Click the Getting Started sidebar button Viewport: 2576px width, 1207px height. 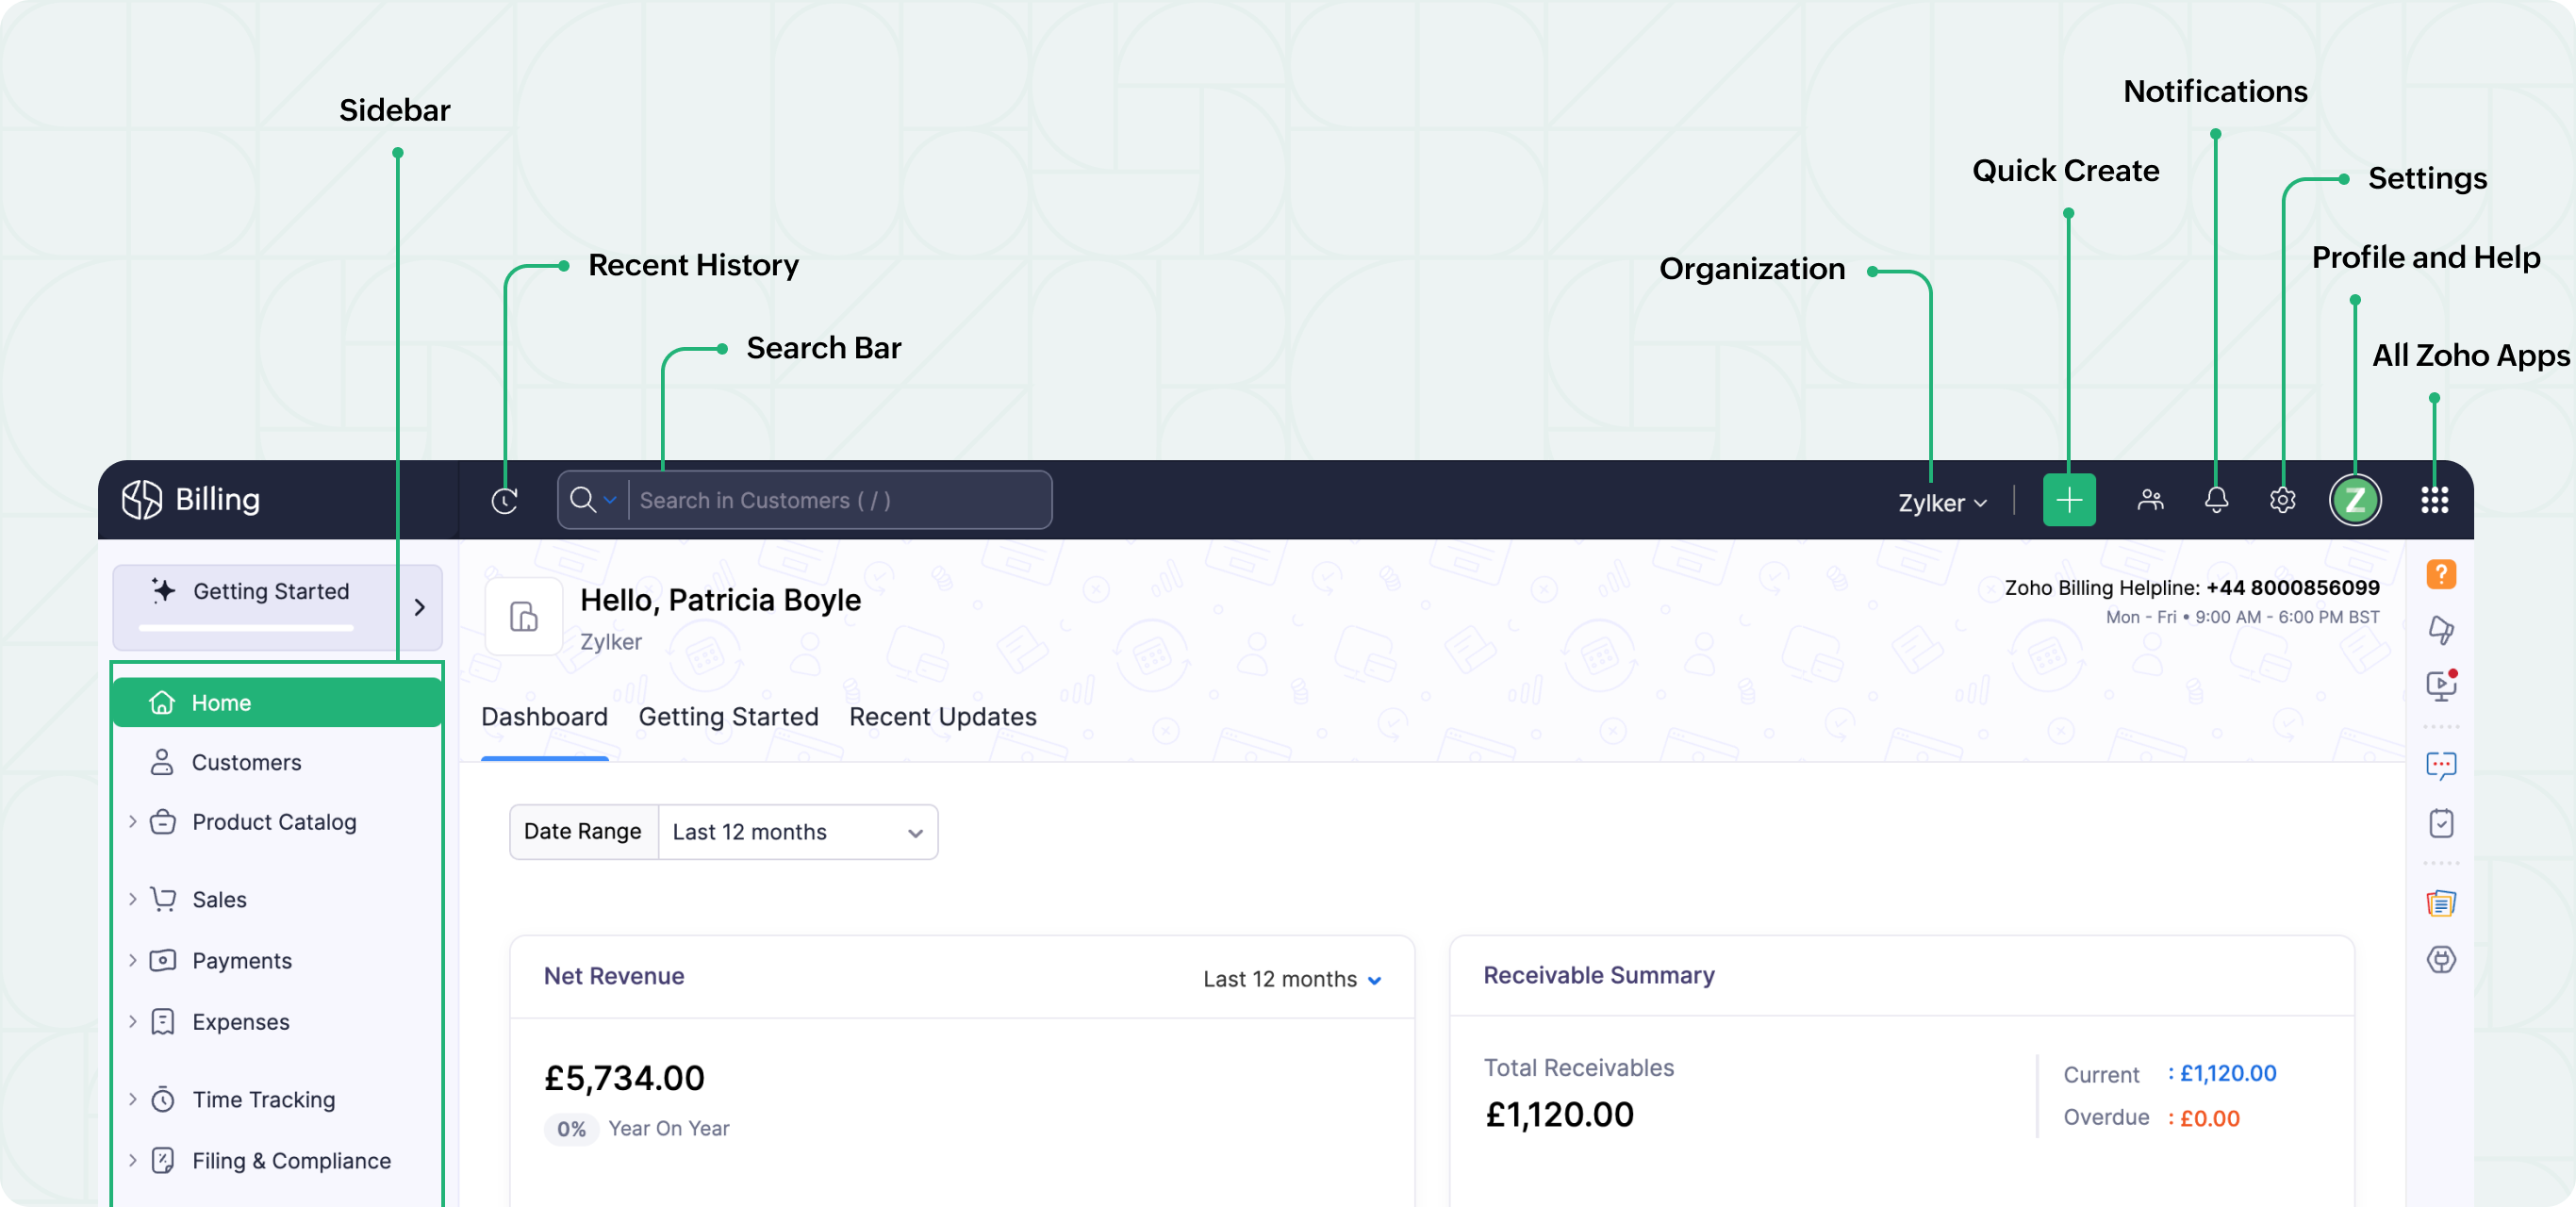click(x=270, y=592)
